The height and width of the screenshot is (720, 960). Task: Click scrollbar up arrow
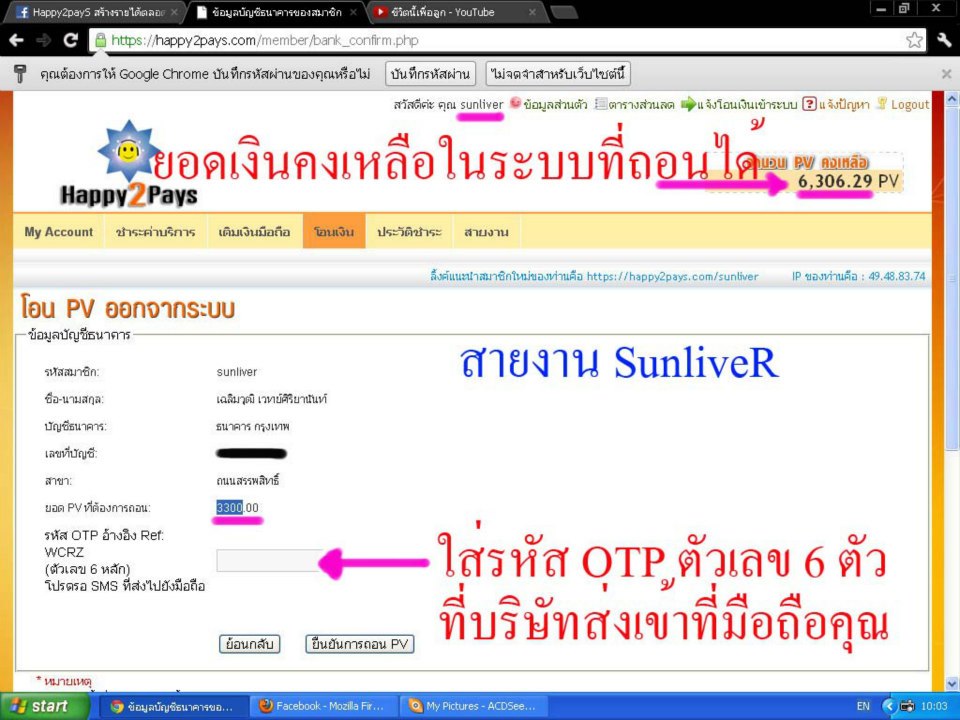pyautogui.click(x=952, y=99)
